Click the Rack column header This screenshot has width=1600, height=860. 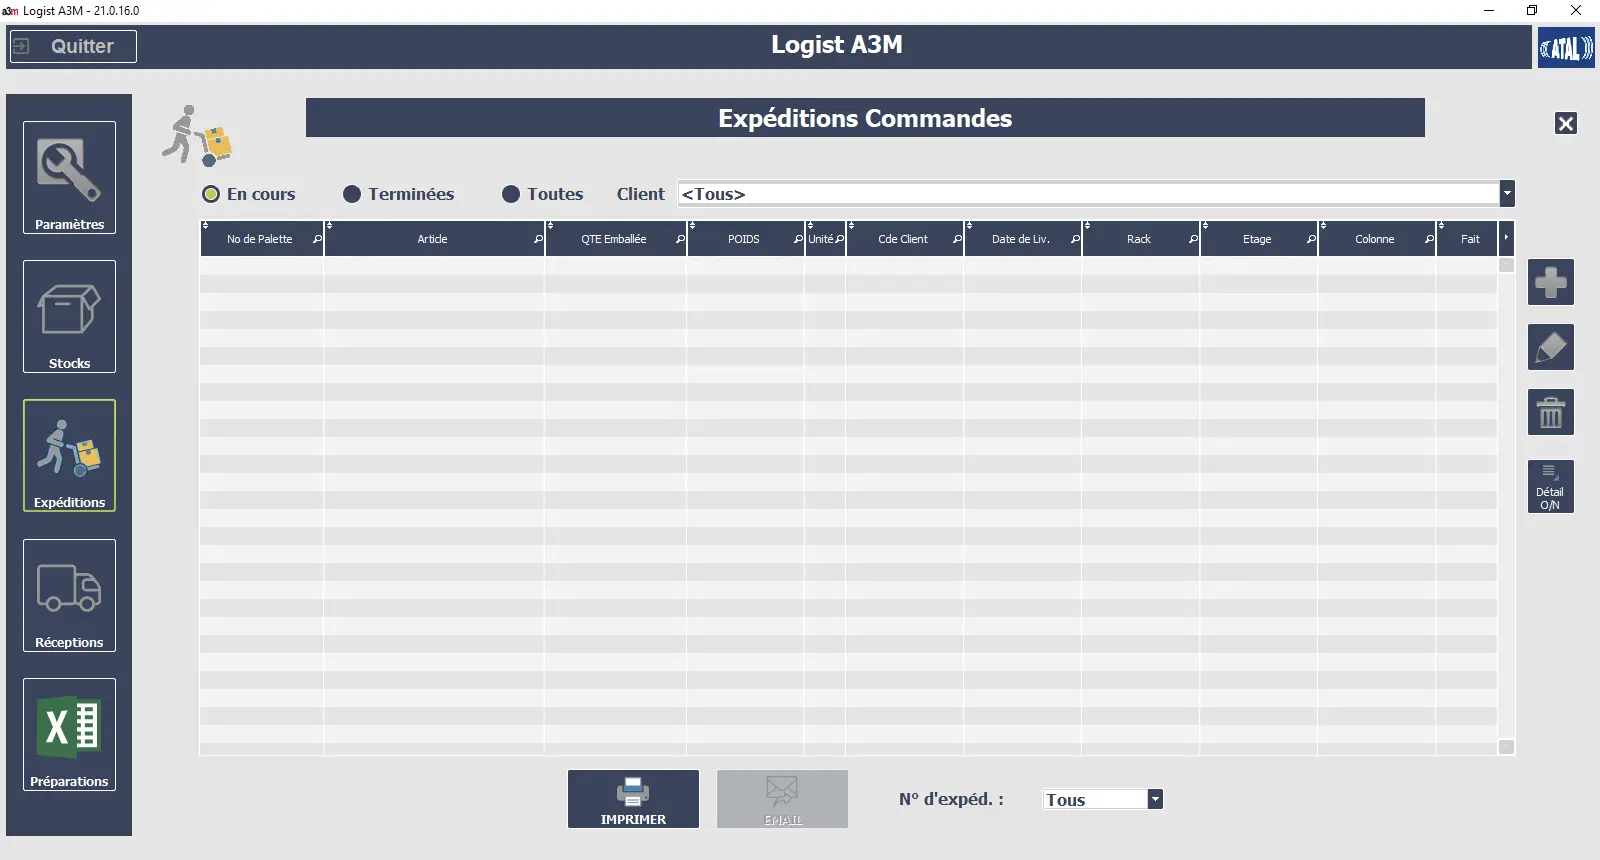tap(1139, 239)
